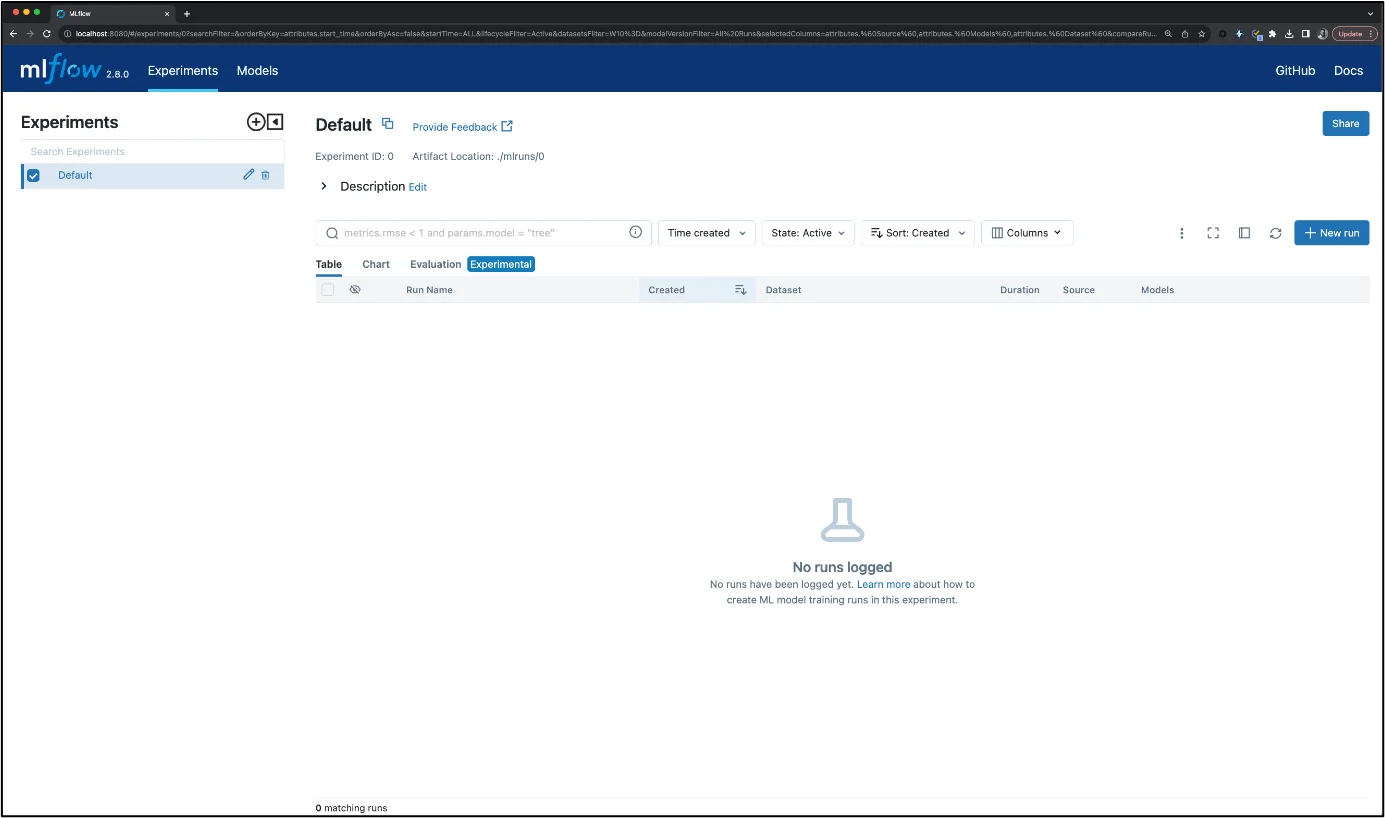Open the Sort: Created dropdown
1385x818 pixels.
click(x=917, y=233)
